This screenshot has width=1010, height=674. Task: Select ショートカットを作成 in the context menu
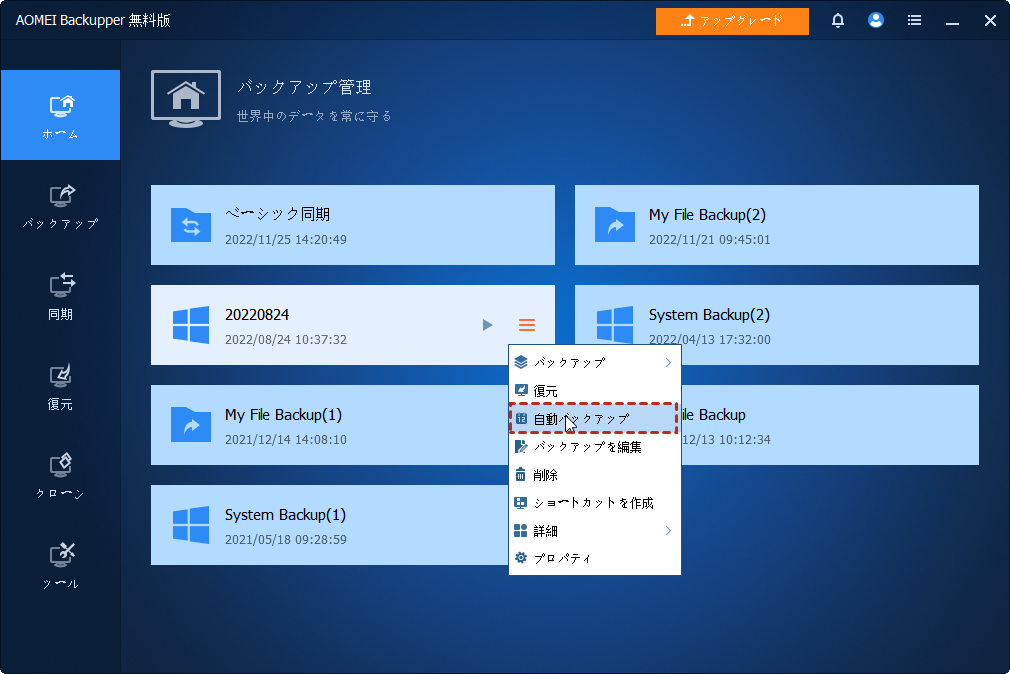(x=595, y=503)
